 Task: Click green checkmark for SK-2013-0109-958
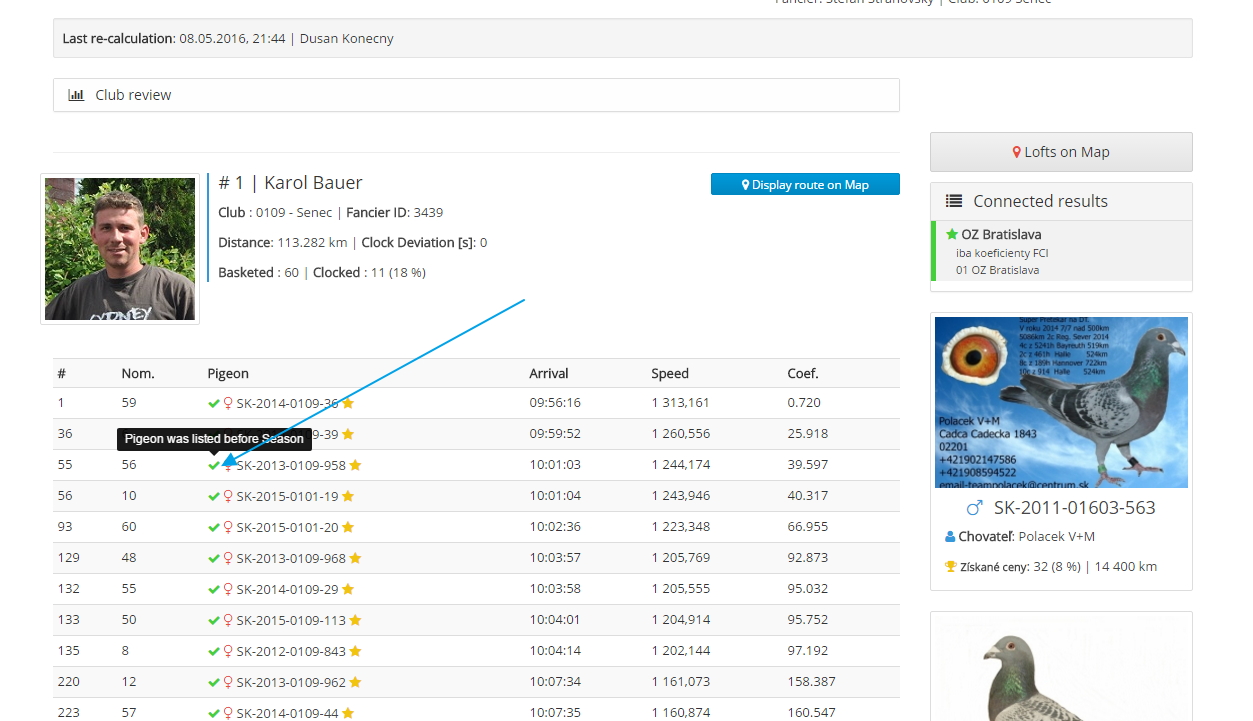pyautogui.click(x=213, y=465)
